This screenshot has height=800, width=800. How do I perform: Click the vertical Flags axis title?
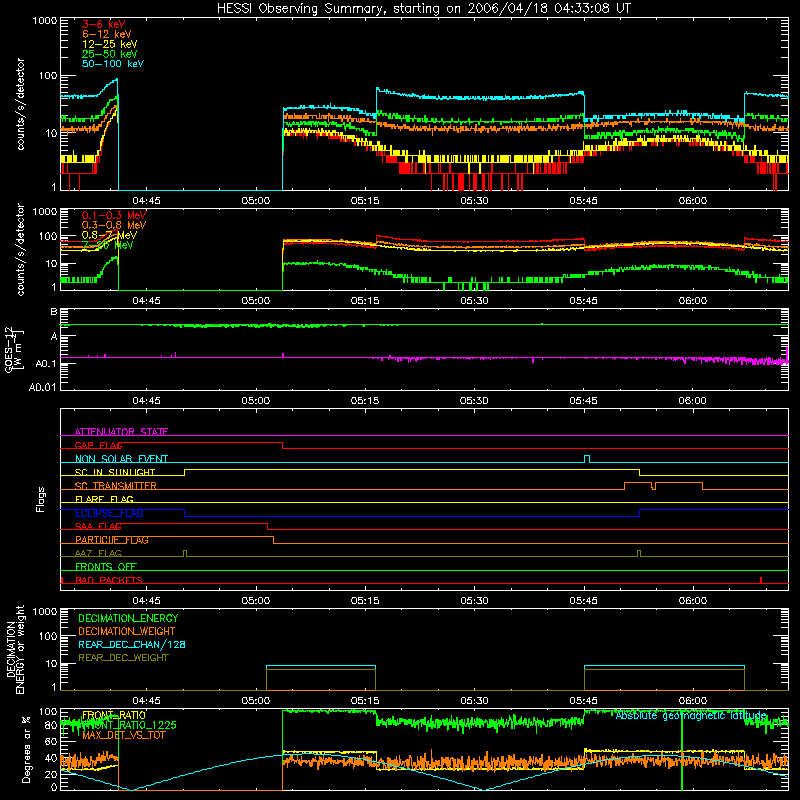(x=41, y=499)
